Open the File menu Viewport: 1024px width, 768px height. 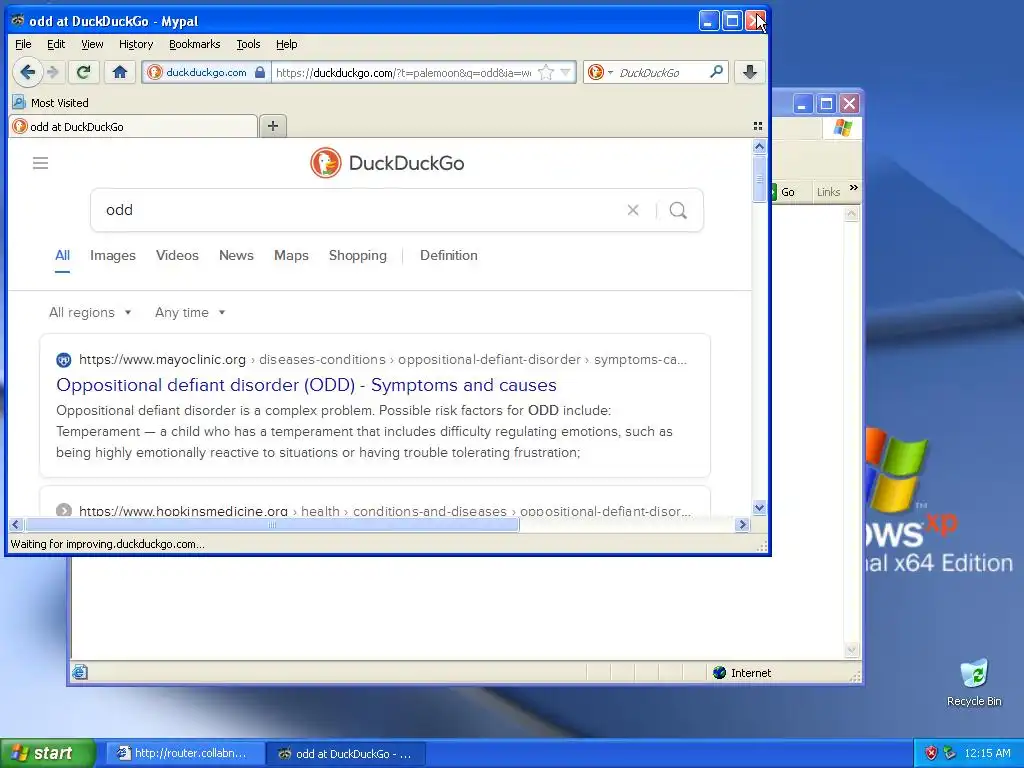[x=23, y=44]
